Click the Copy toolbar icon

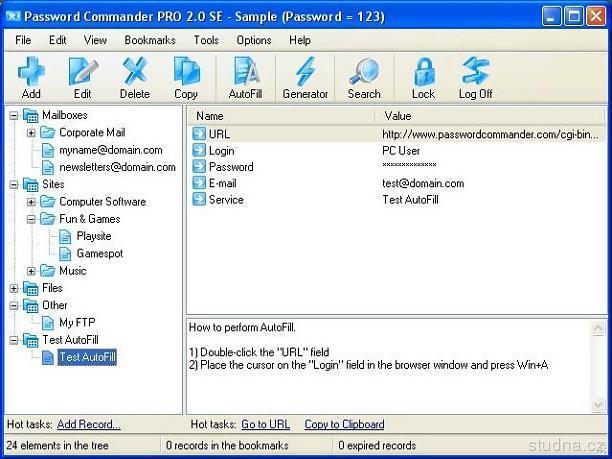pos(186,77)
